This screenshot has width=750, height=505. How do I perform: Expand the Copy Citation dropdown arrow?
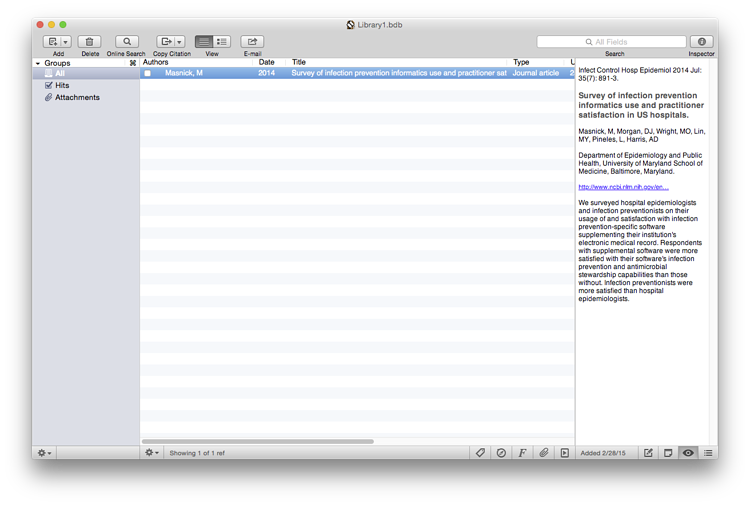point(180,42)
